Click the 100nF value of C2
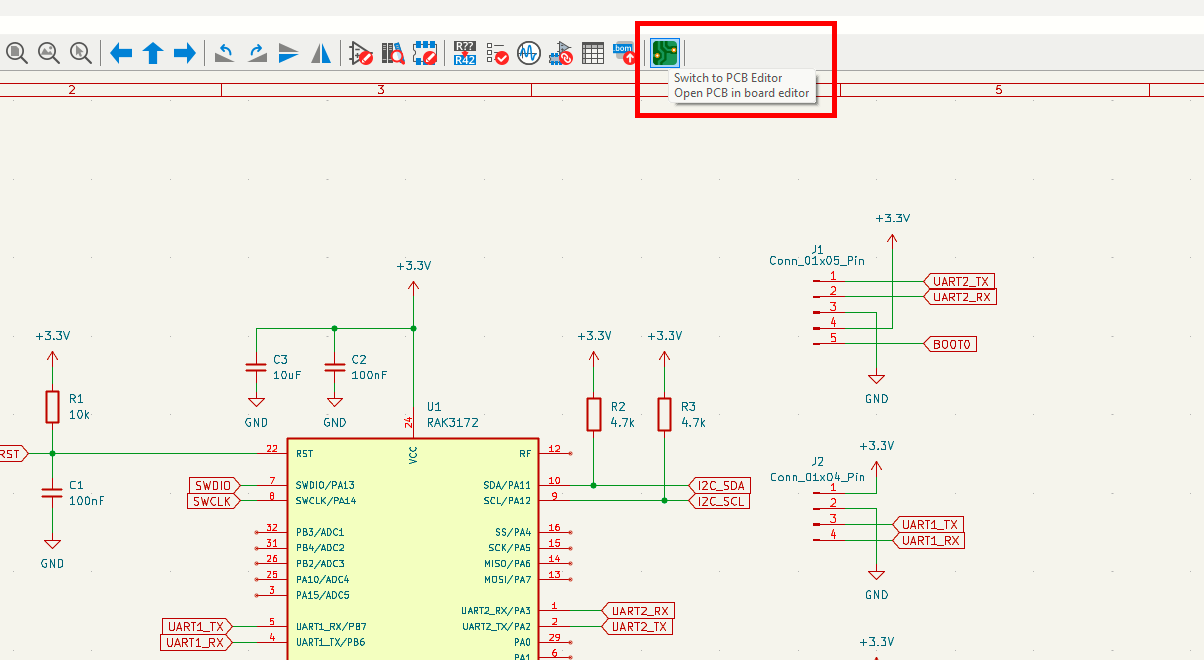Viewport: 1204px width, 660px height. (x=369, y=375)
